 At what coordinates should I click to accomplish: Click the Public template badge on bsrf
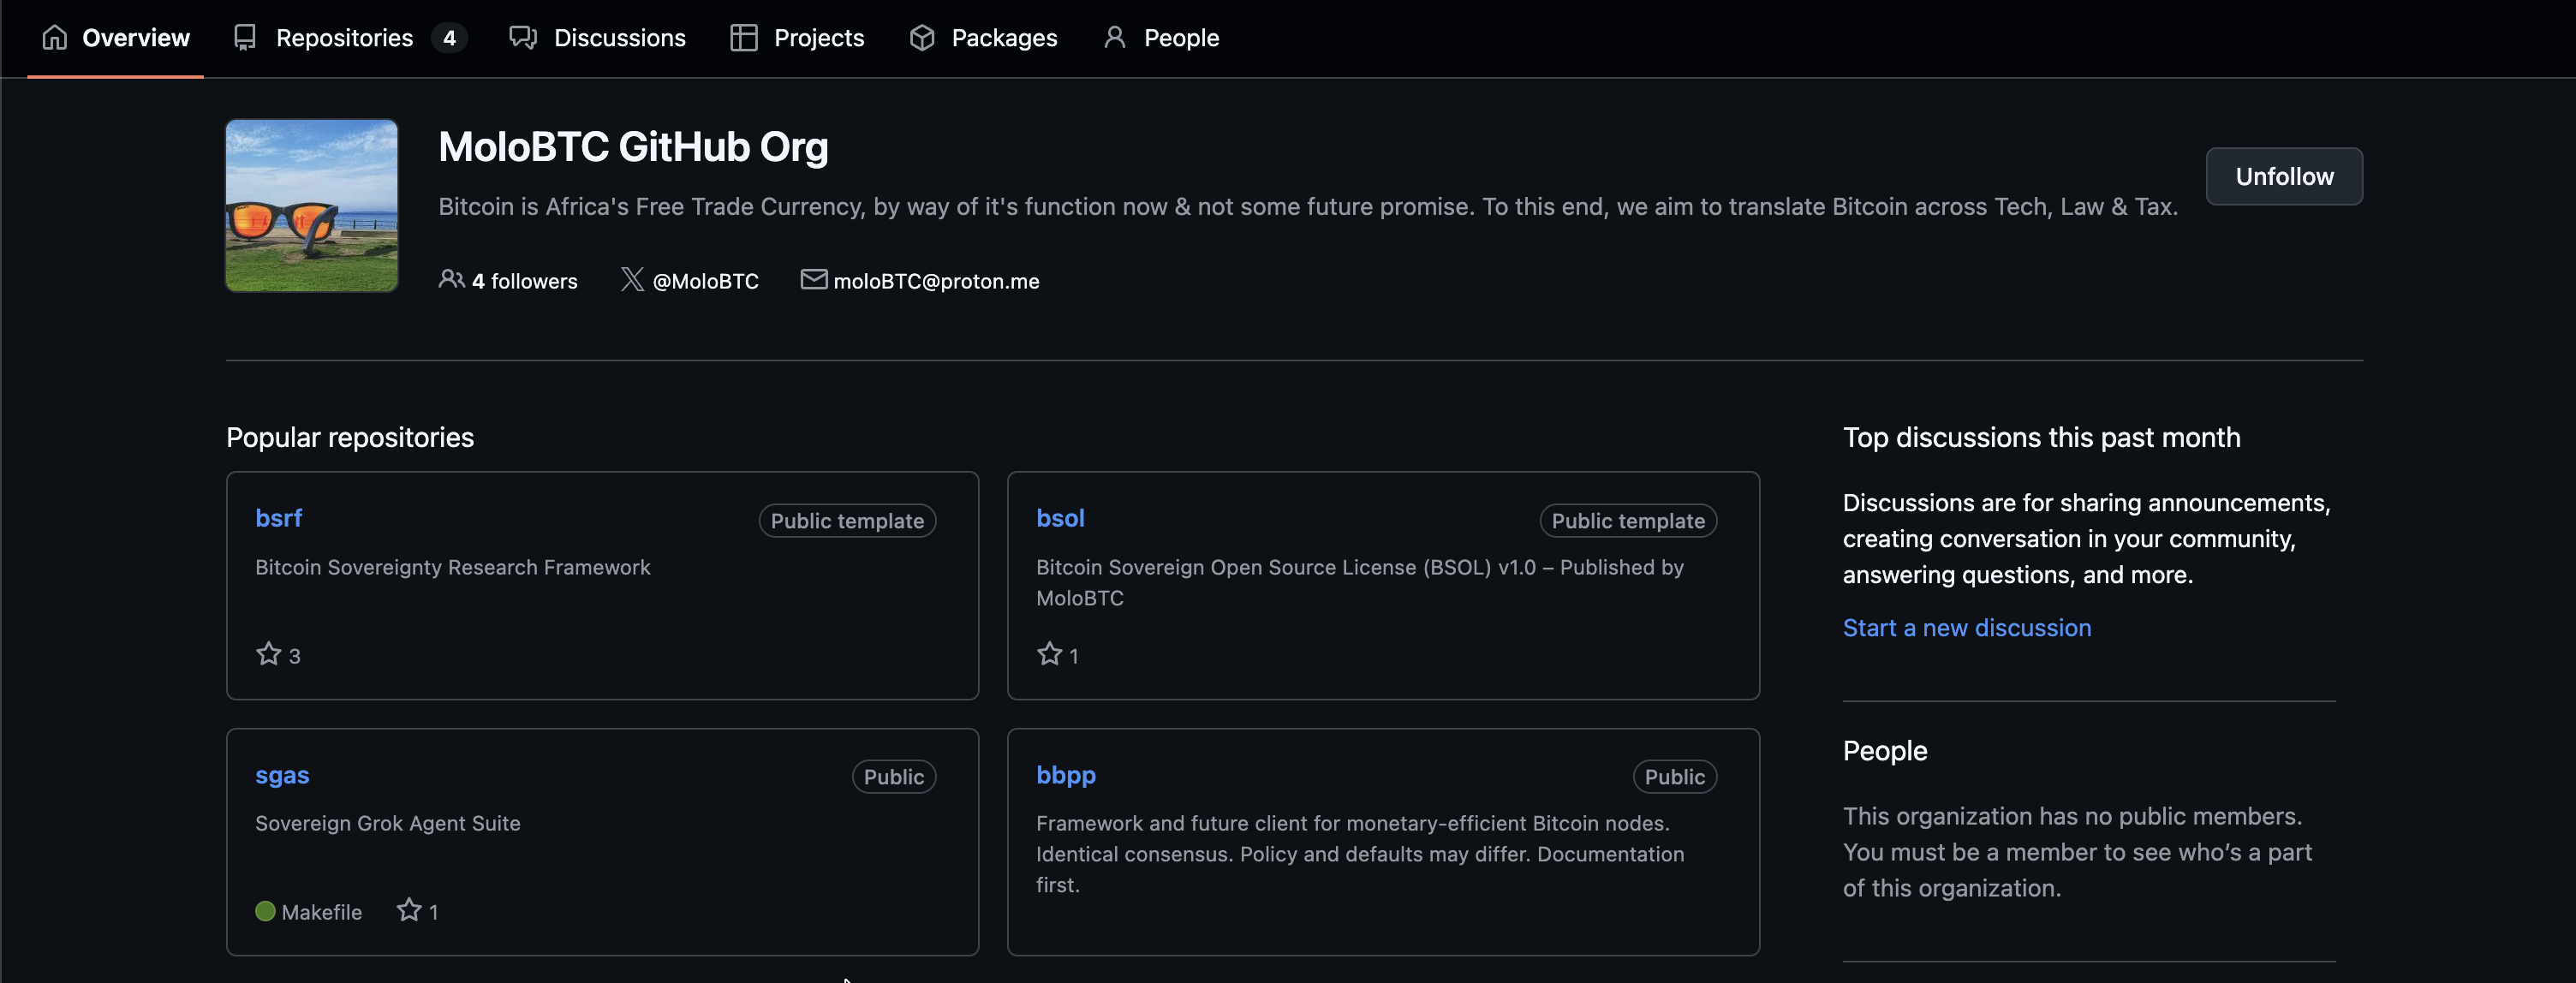(847, 520)
